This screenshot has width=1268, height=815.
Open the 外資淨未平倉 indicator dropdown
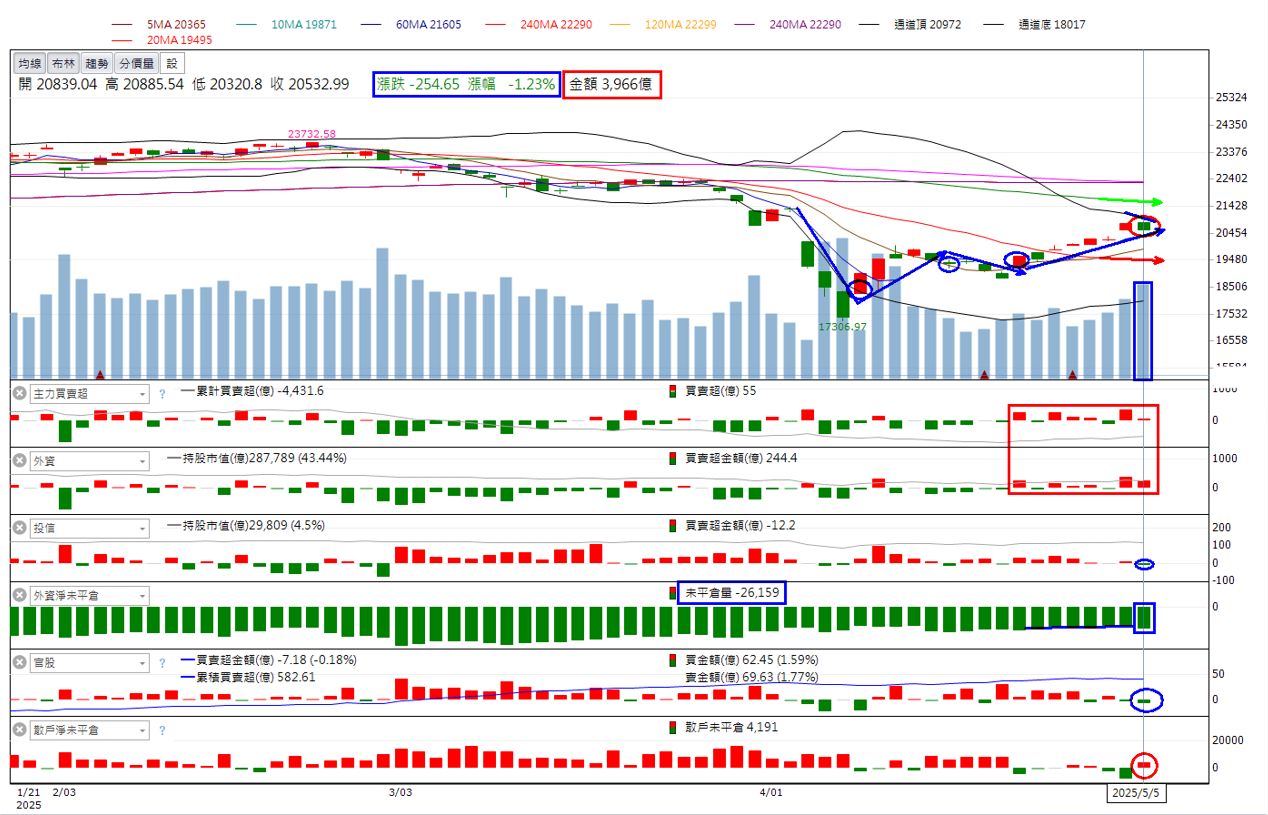tap(89, 596)
